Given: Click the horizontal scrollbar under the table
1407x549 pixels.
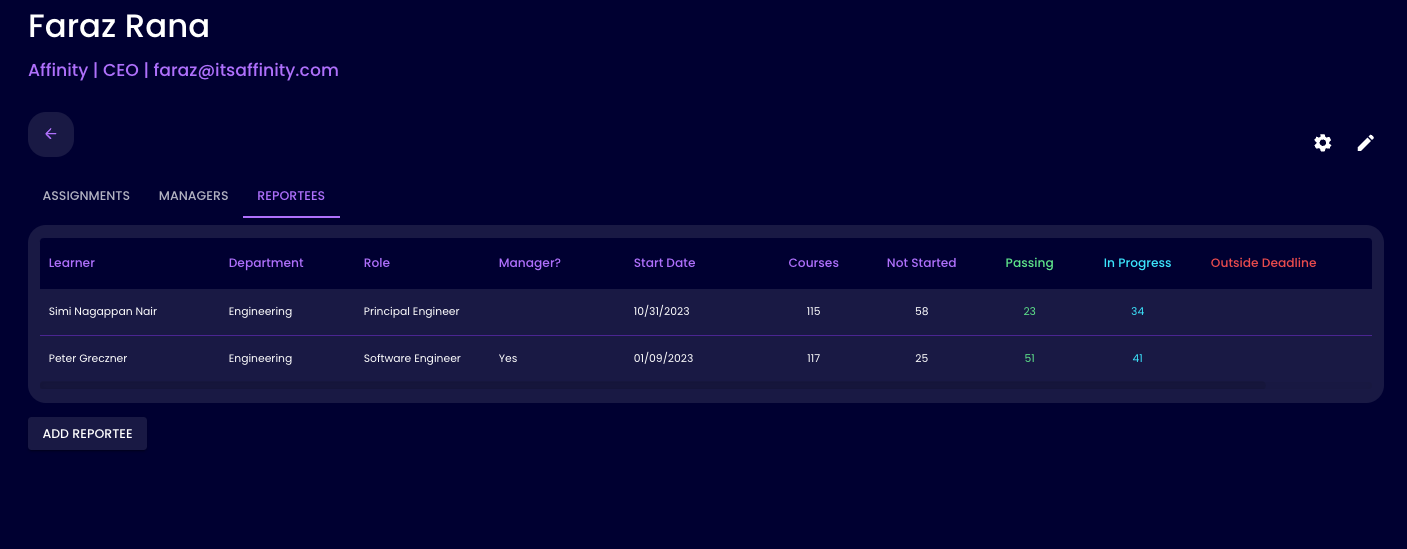Looking at the screenshot, I should (x=652, y=385).
